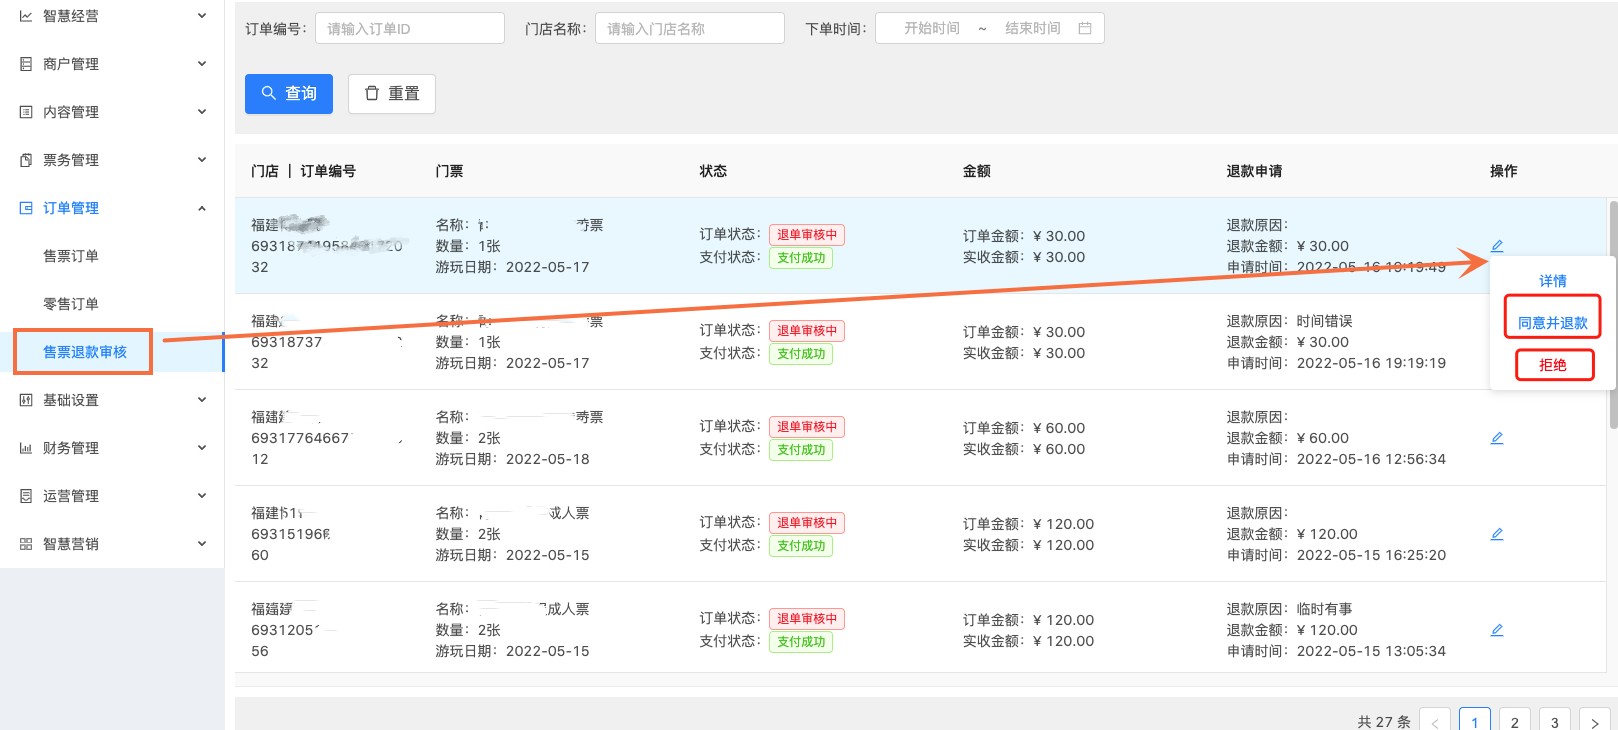The image size is (1618, 730).
Task: Click 退款原因: 临时有事 text
Action: pos(1290,609)
